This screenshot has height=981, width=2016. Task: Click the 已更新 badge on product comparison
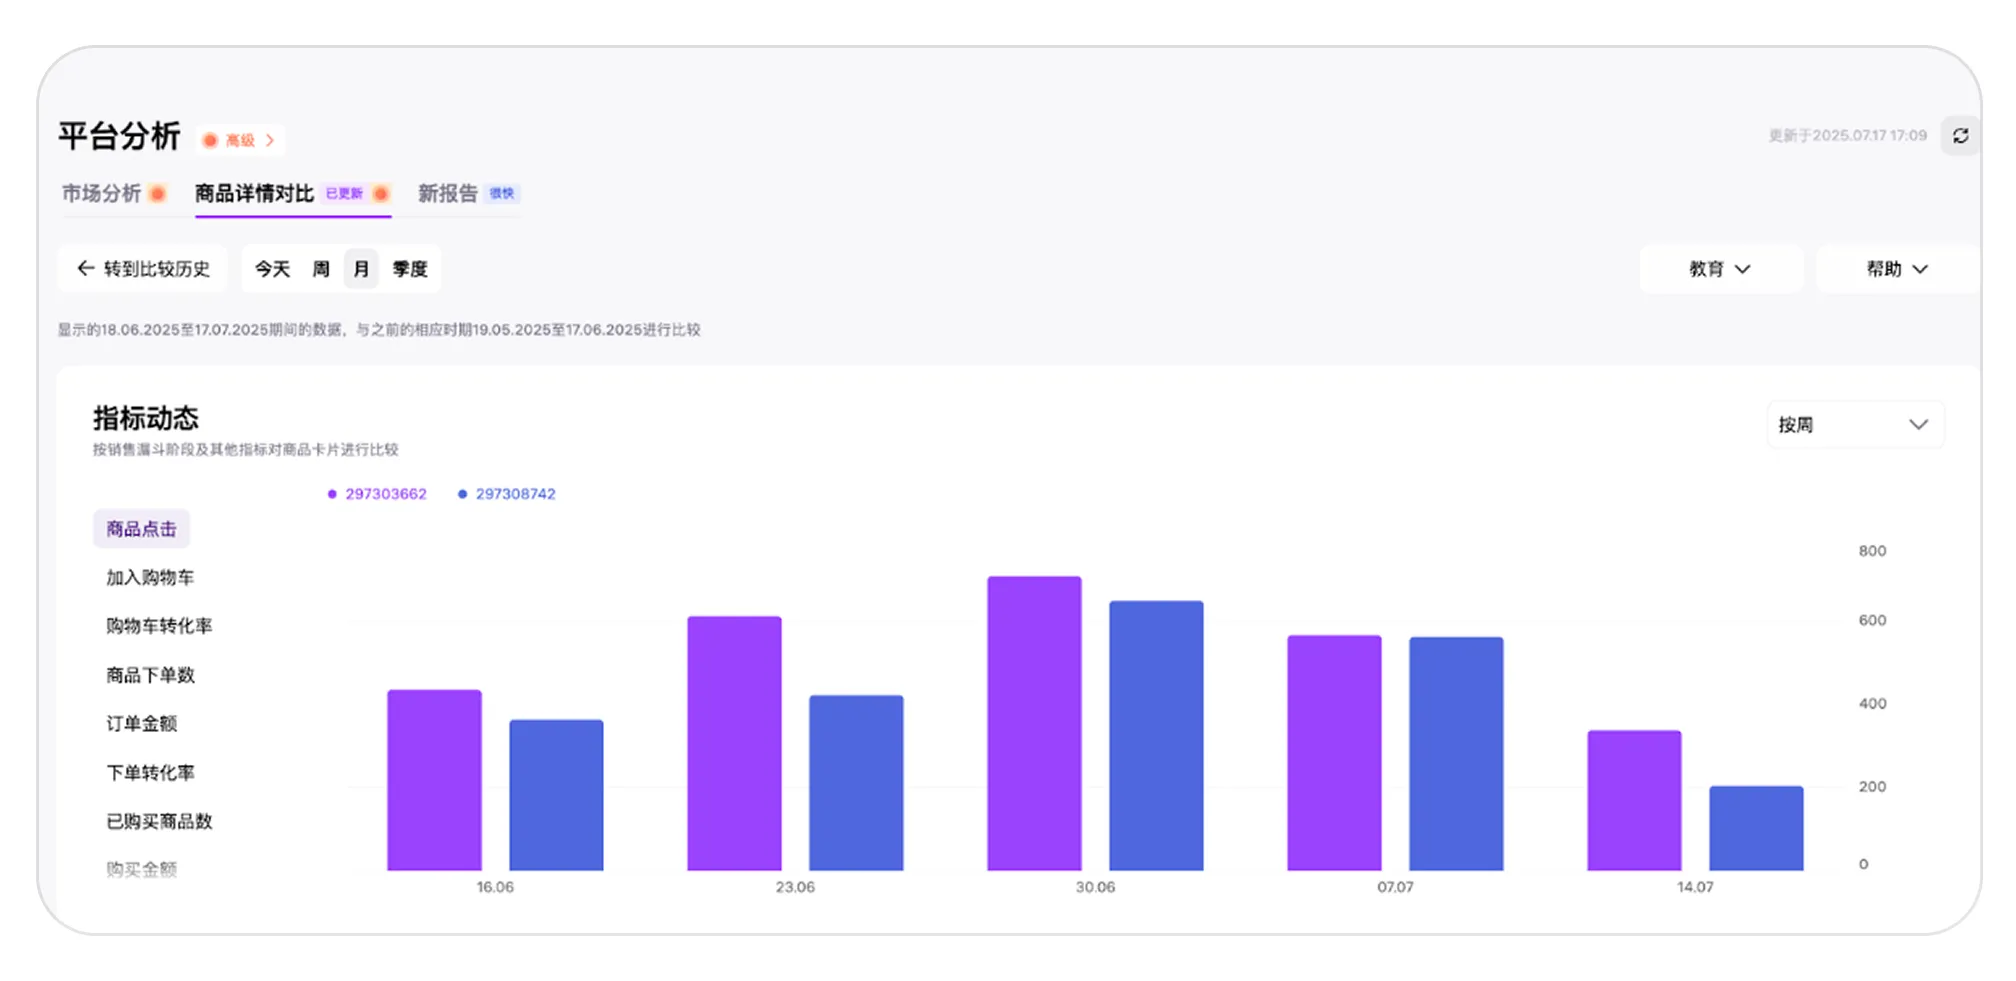(x=344, y=193)
